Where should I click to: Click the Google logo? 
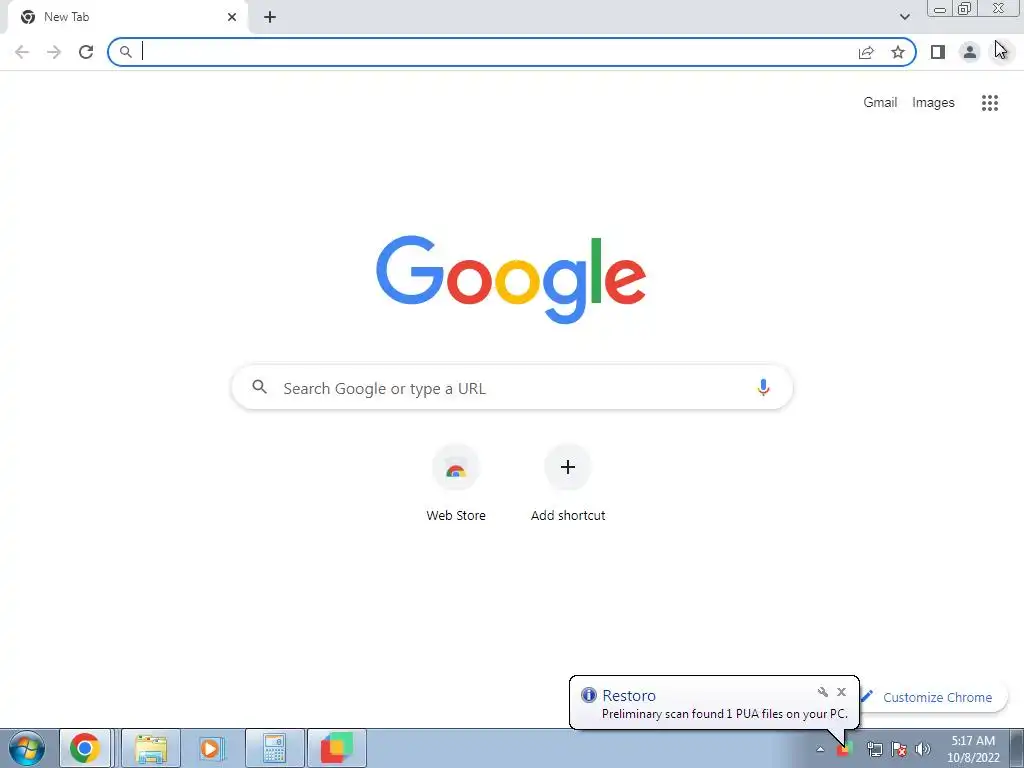coord(511,280)
